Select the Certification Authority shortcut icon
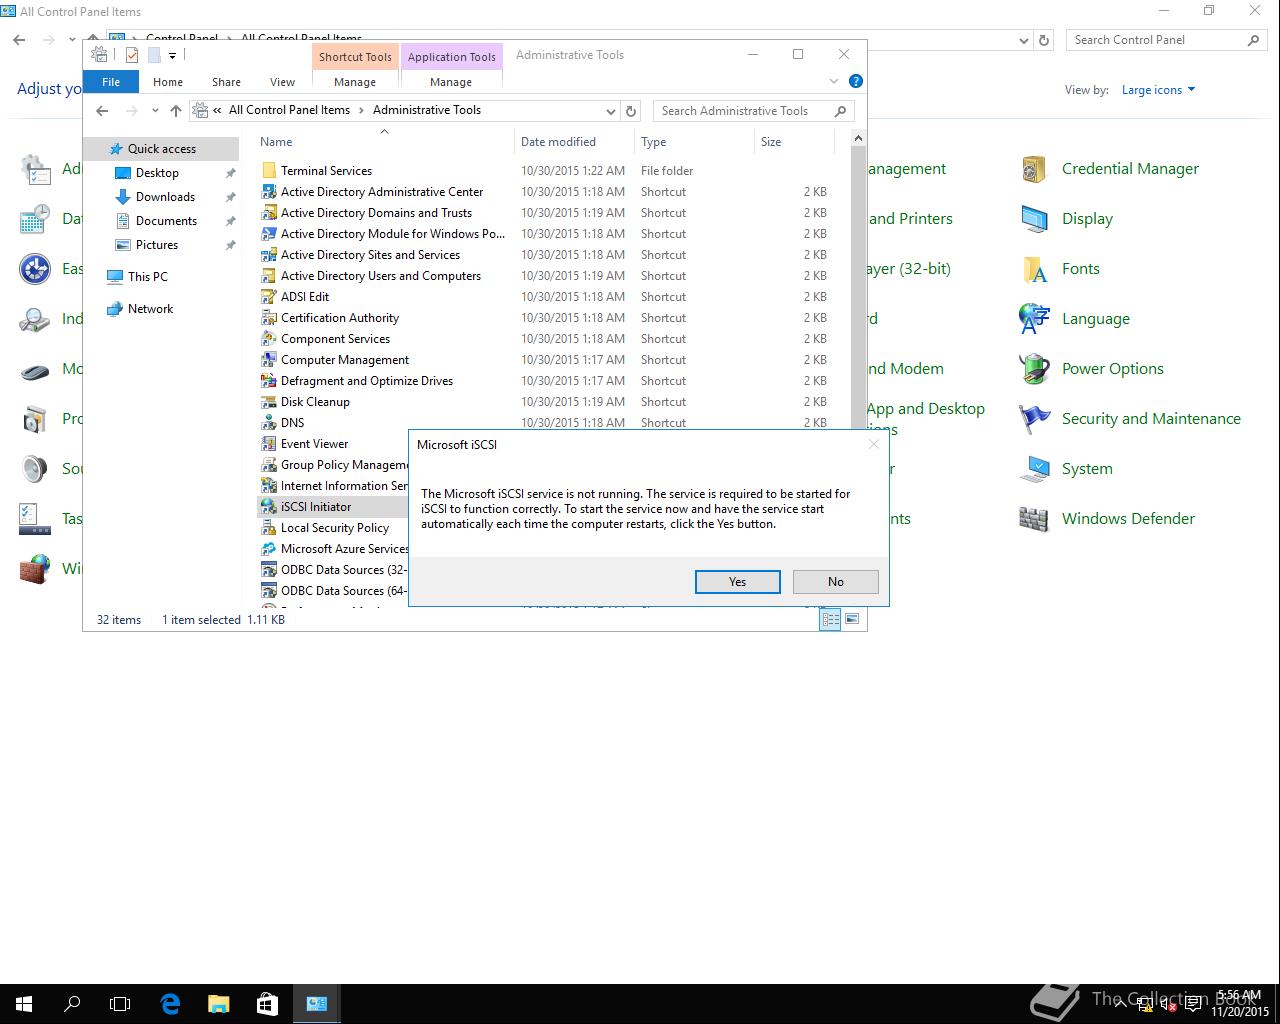Screen dimensions: 1280x1024 tap(269, 318)
